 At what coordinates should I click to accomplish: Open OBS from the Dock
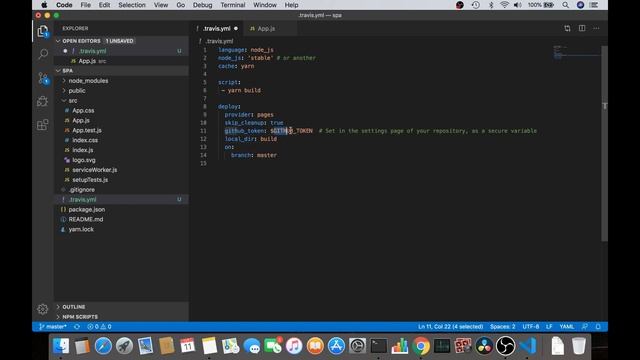505,346
